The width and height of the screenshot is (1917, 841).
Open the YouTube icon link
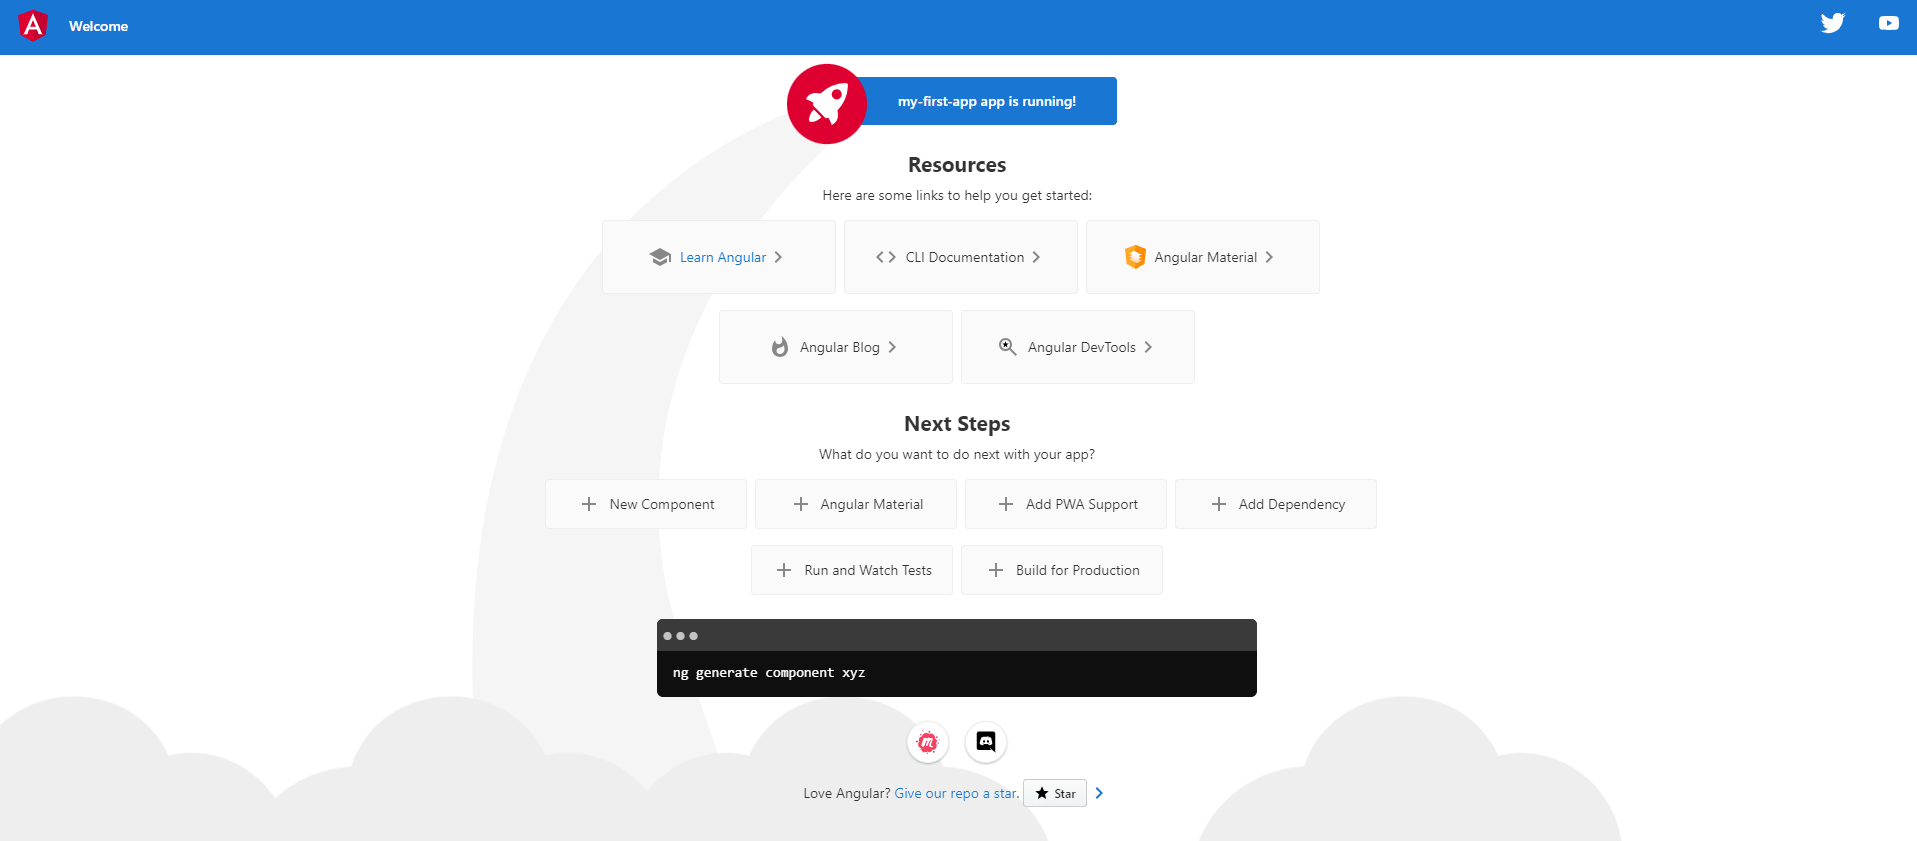tap(1888, 23)
